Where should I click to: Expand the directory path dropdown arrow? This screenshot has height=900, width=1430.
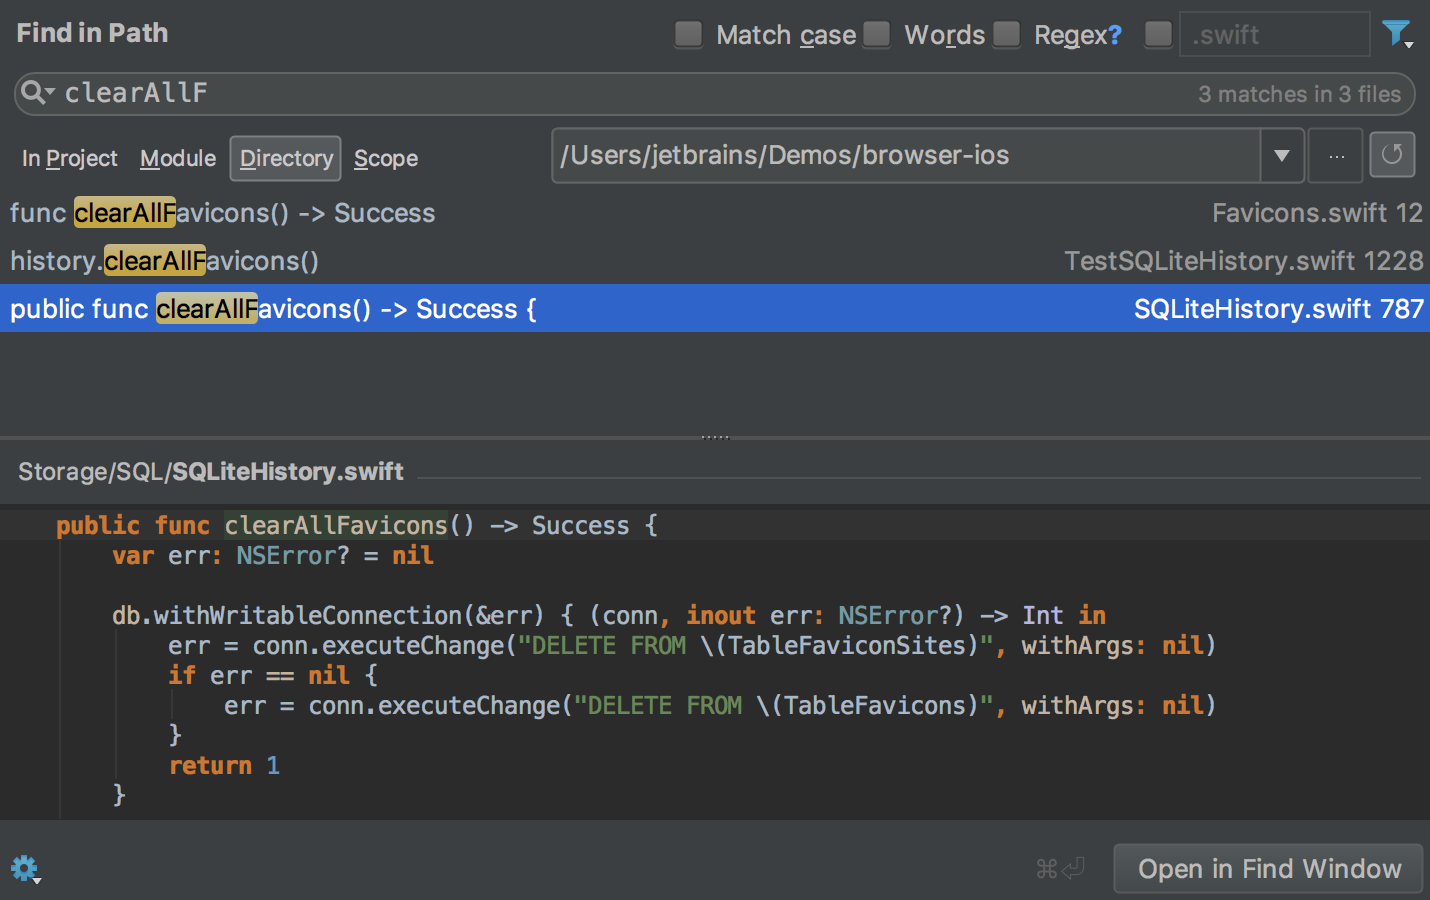(1282, 156)
